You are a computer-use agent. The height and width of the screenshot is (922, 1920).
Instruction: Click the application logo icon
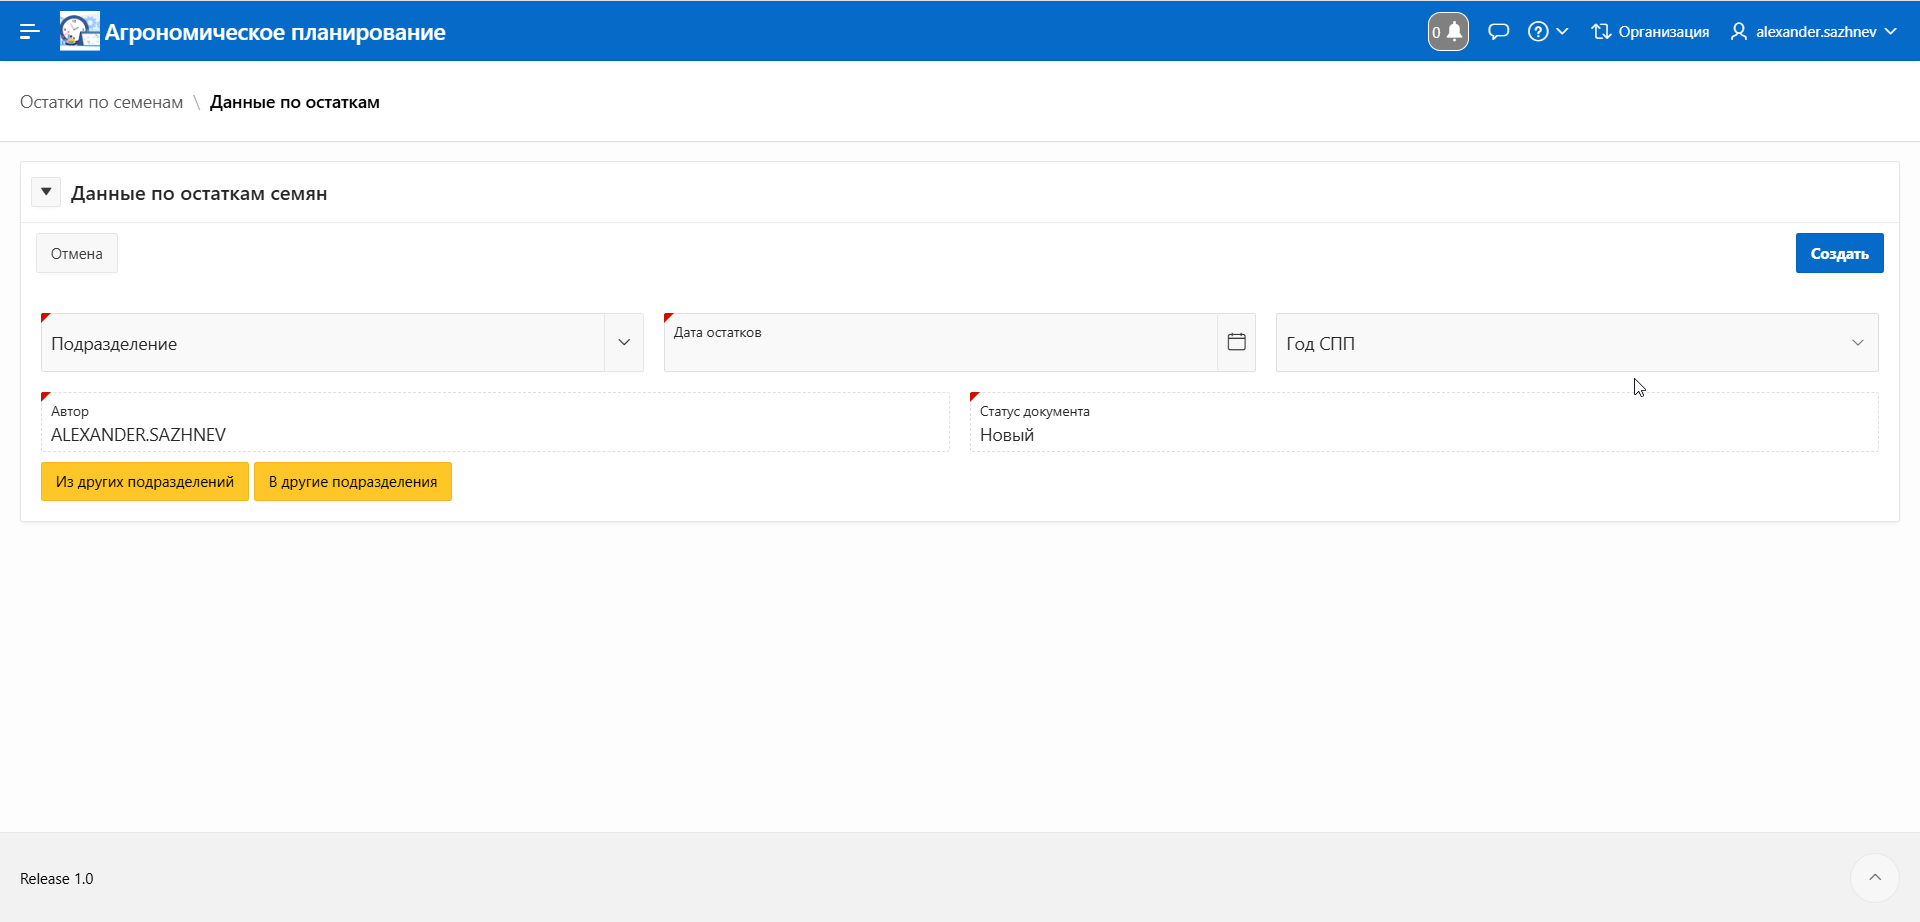(79, 32)
